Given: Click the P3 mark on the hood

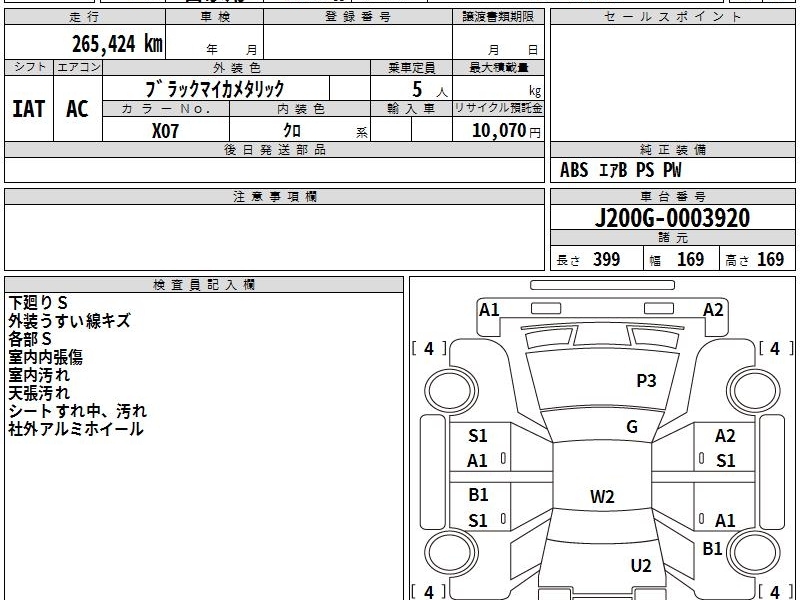Looking at the screenshot, I should (x=646, y=381).
